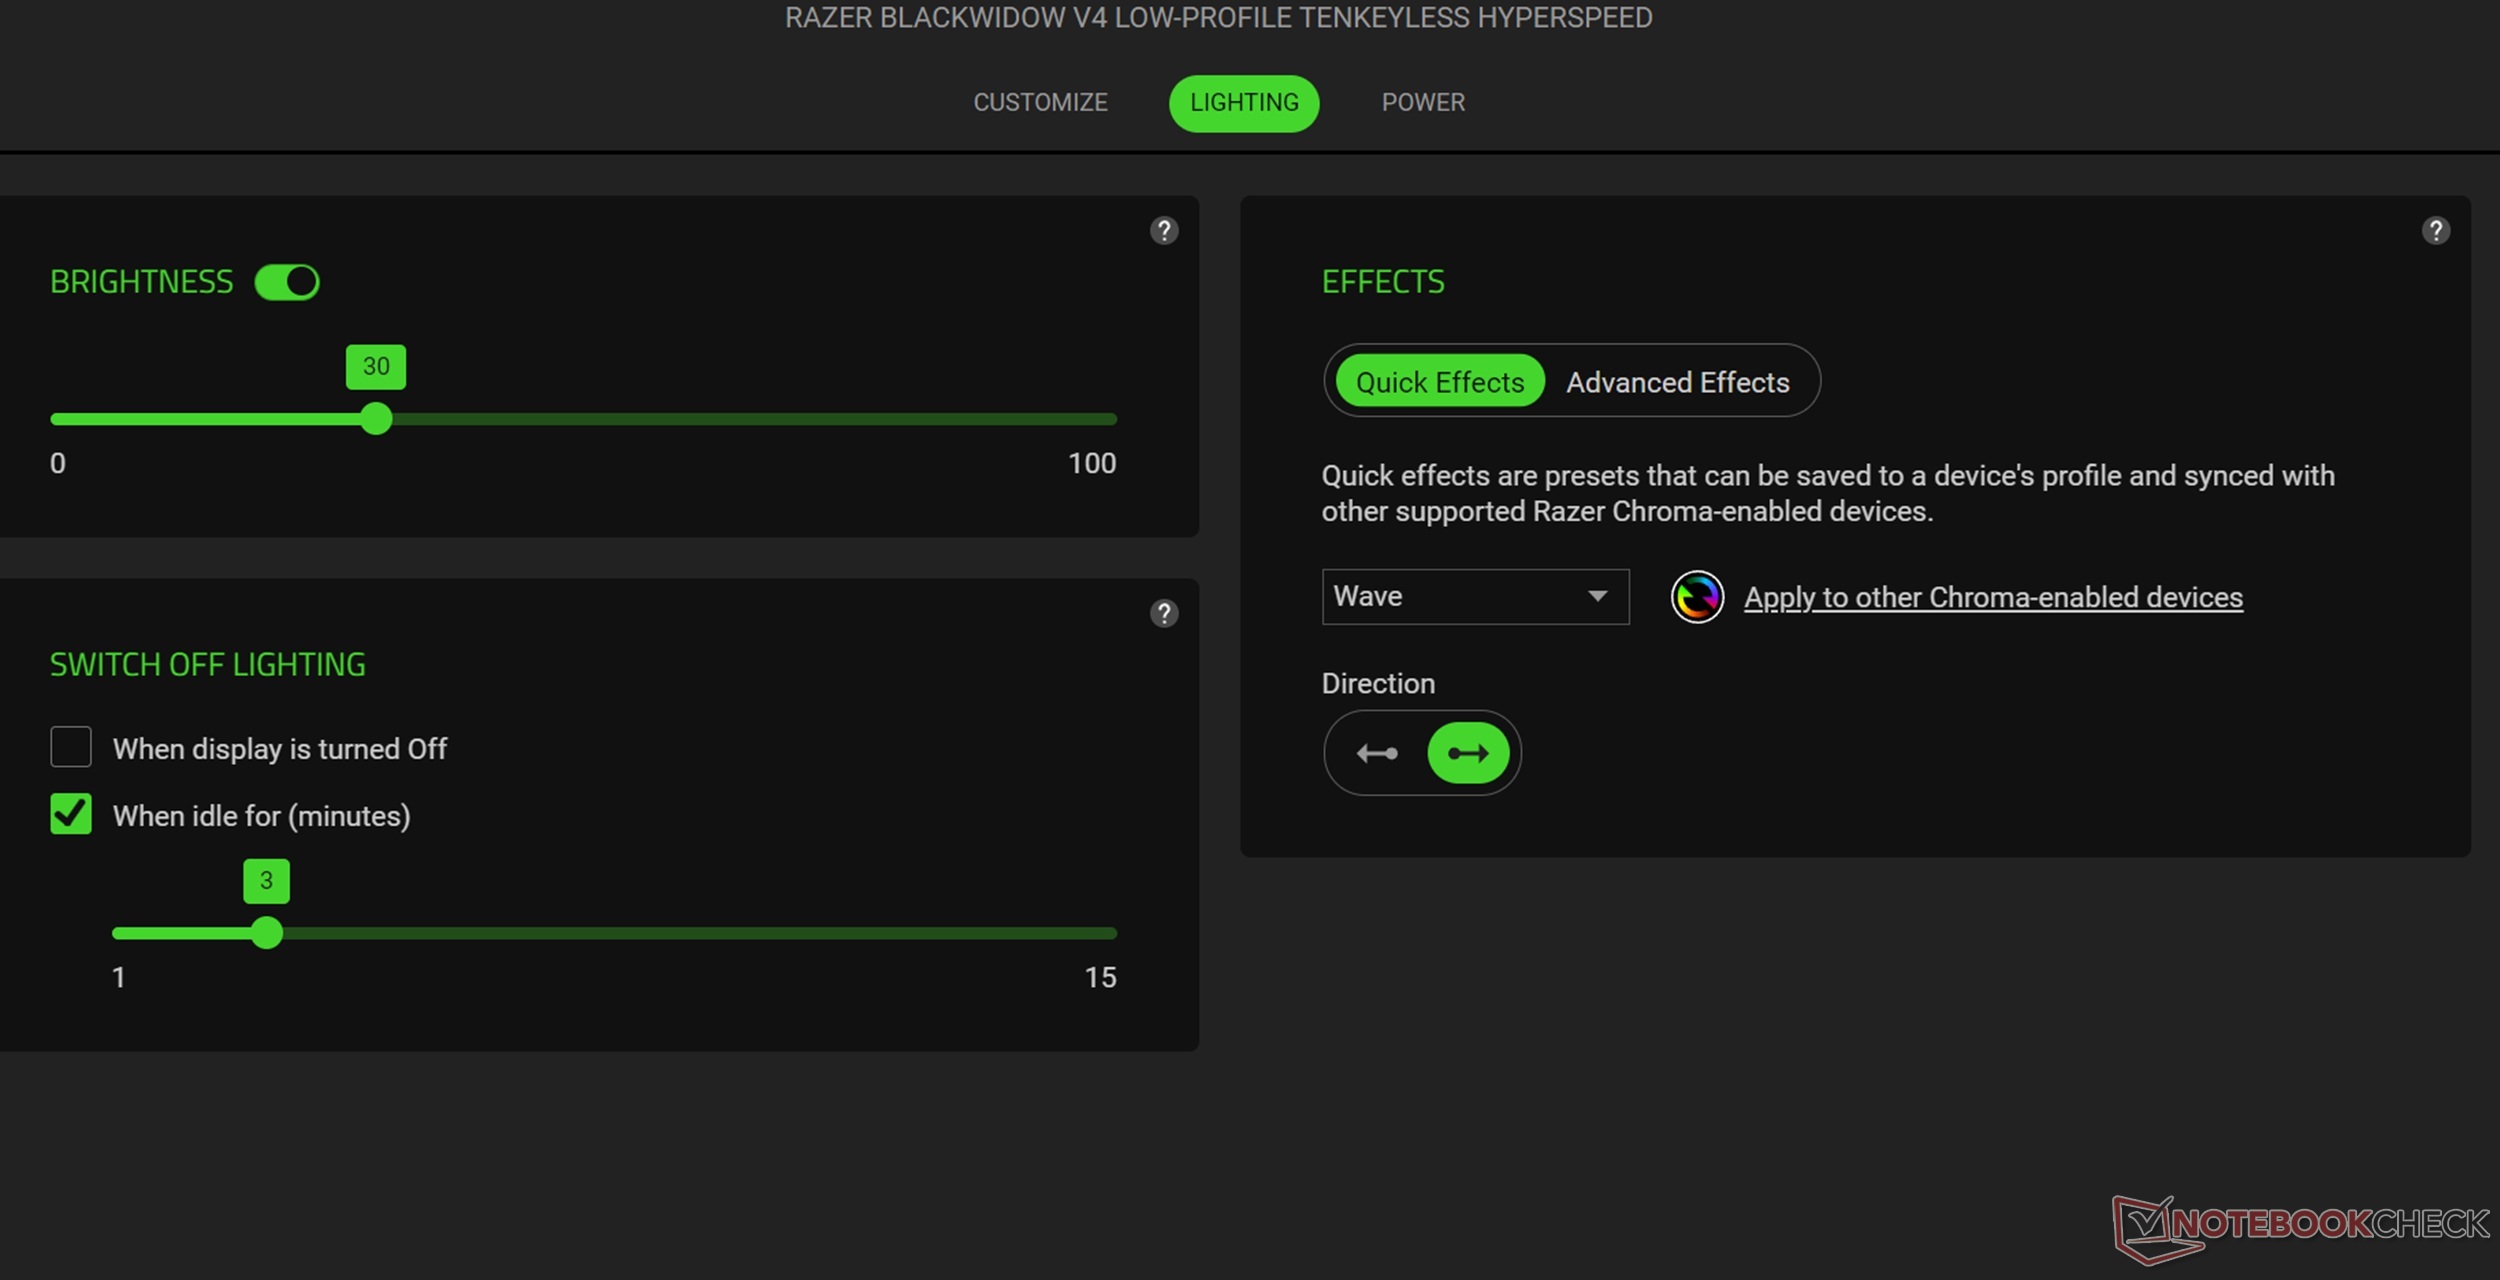Switch to the Customize tab

[1040, 103]
